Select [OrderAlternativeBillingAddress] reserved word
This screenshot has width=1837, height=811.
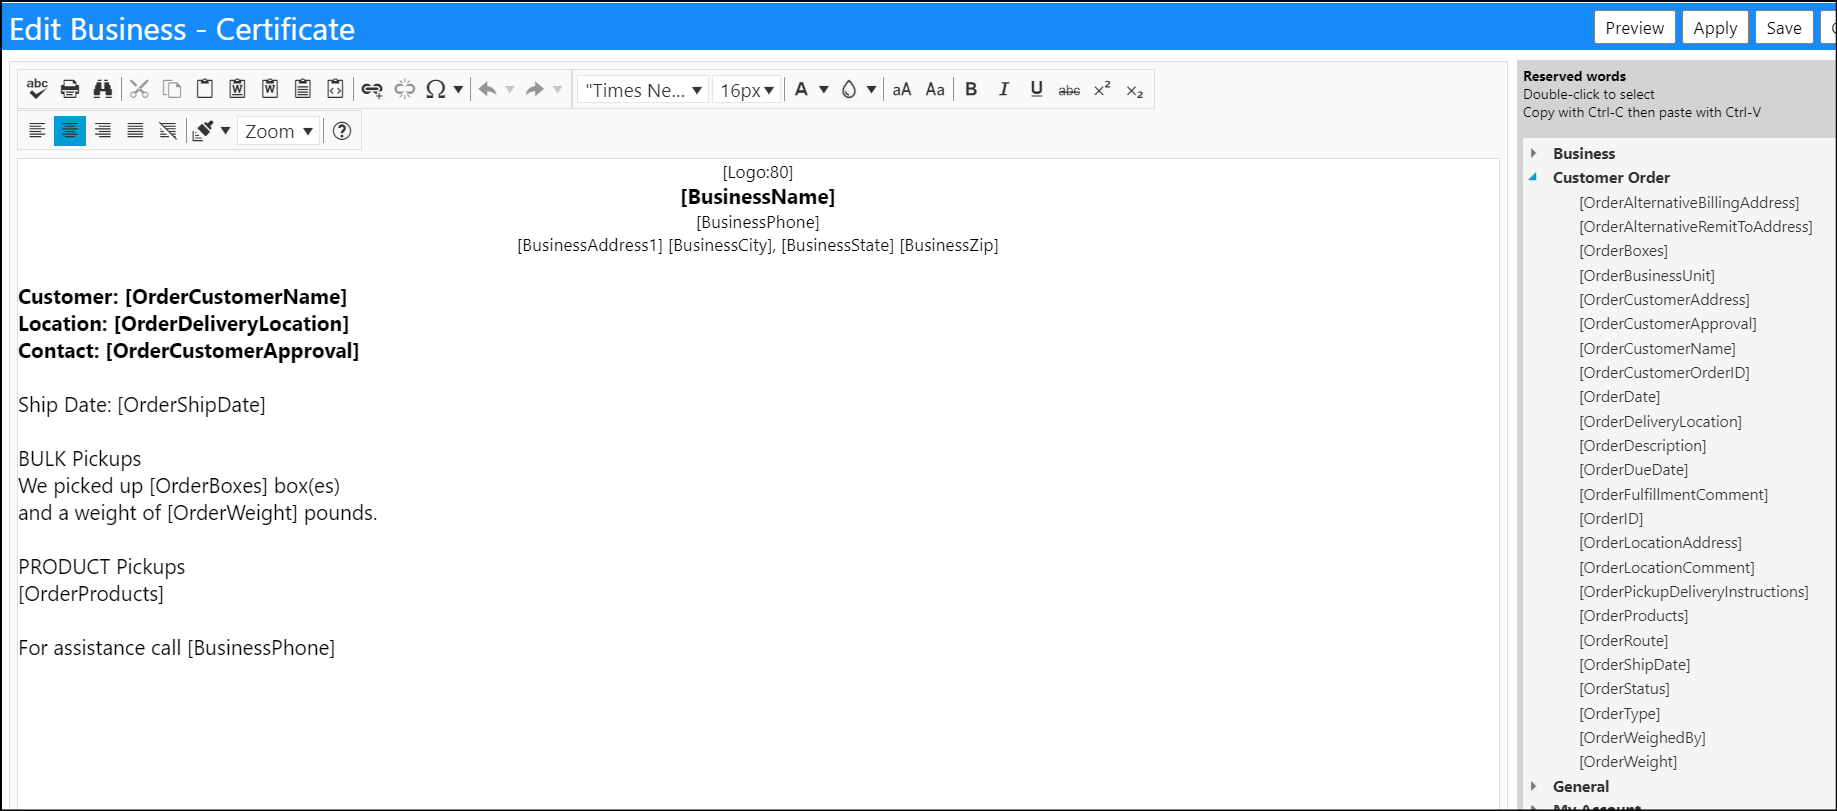pos(1689,202)
